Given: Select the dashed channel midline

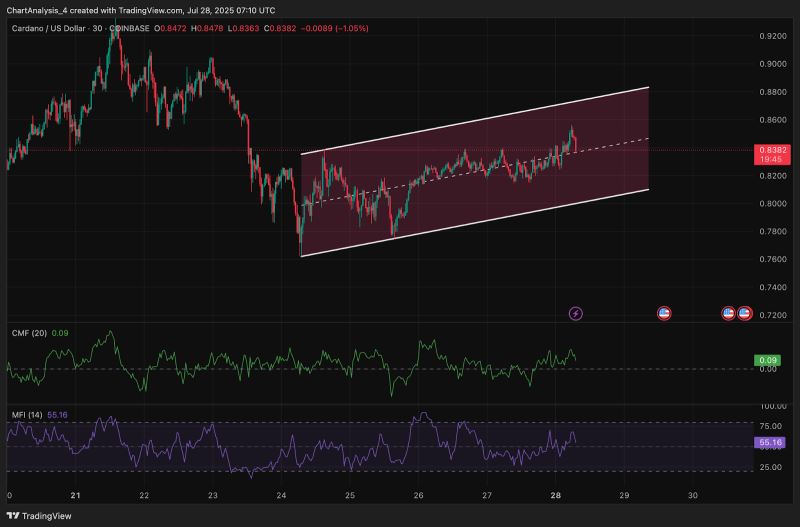Looking at the screenshot, I should 620,143.
